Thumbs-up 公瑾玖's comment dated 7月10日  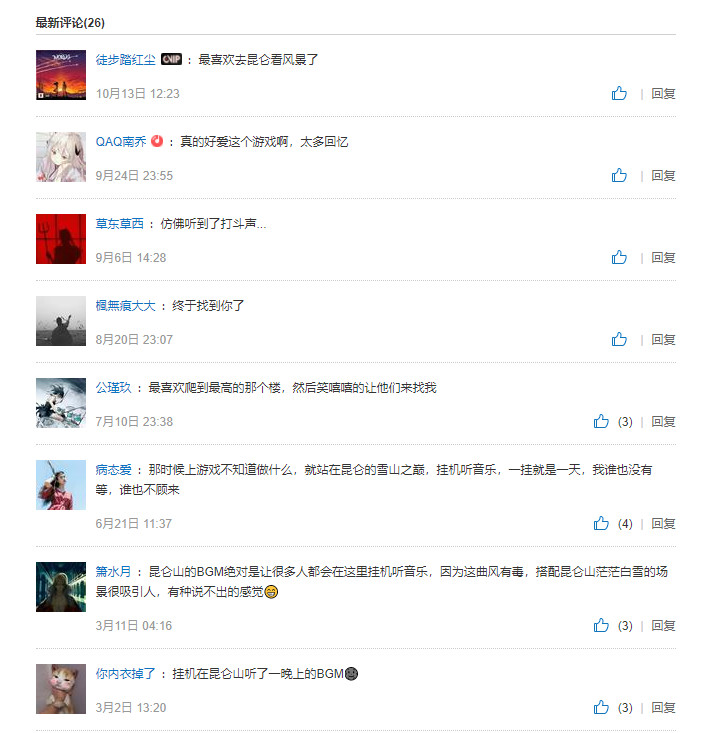tap(601, 421)
